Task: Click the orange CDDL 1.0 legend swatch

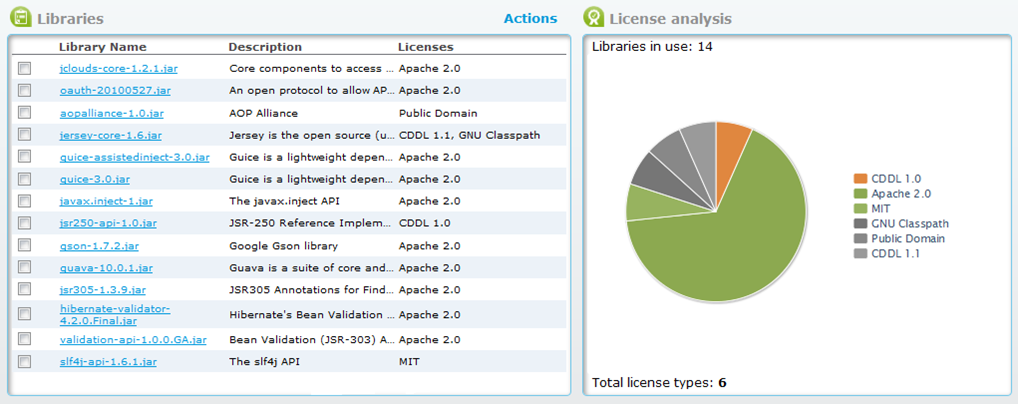Action: 859,179
